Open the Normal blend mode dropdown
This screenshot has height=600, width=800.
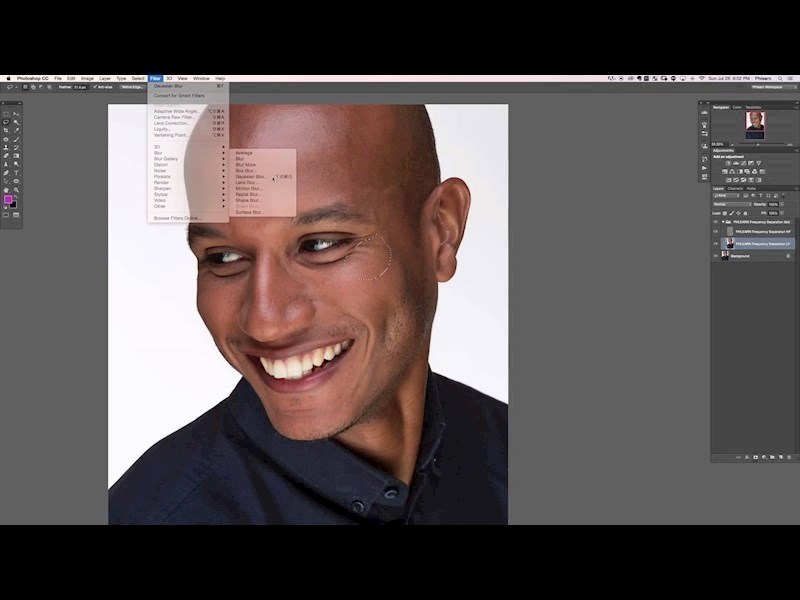pyautogui.click(x=732, y=205)
